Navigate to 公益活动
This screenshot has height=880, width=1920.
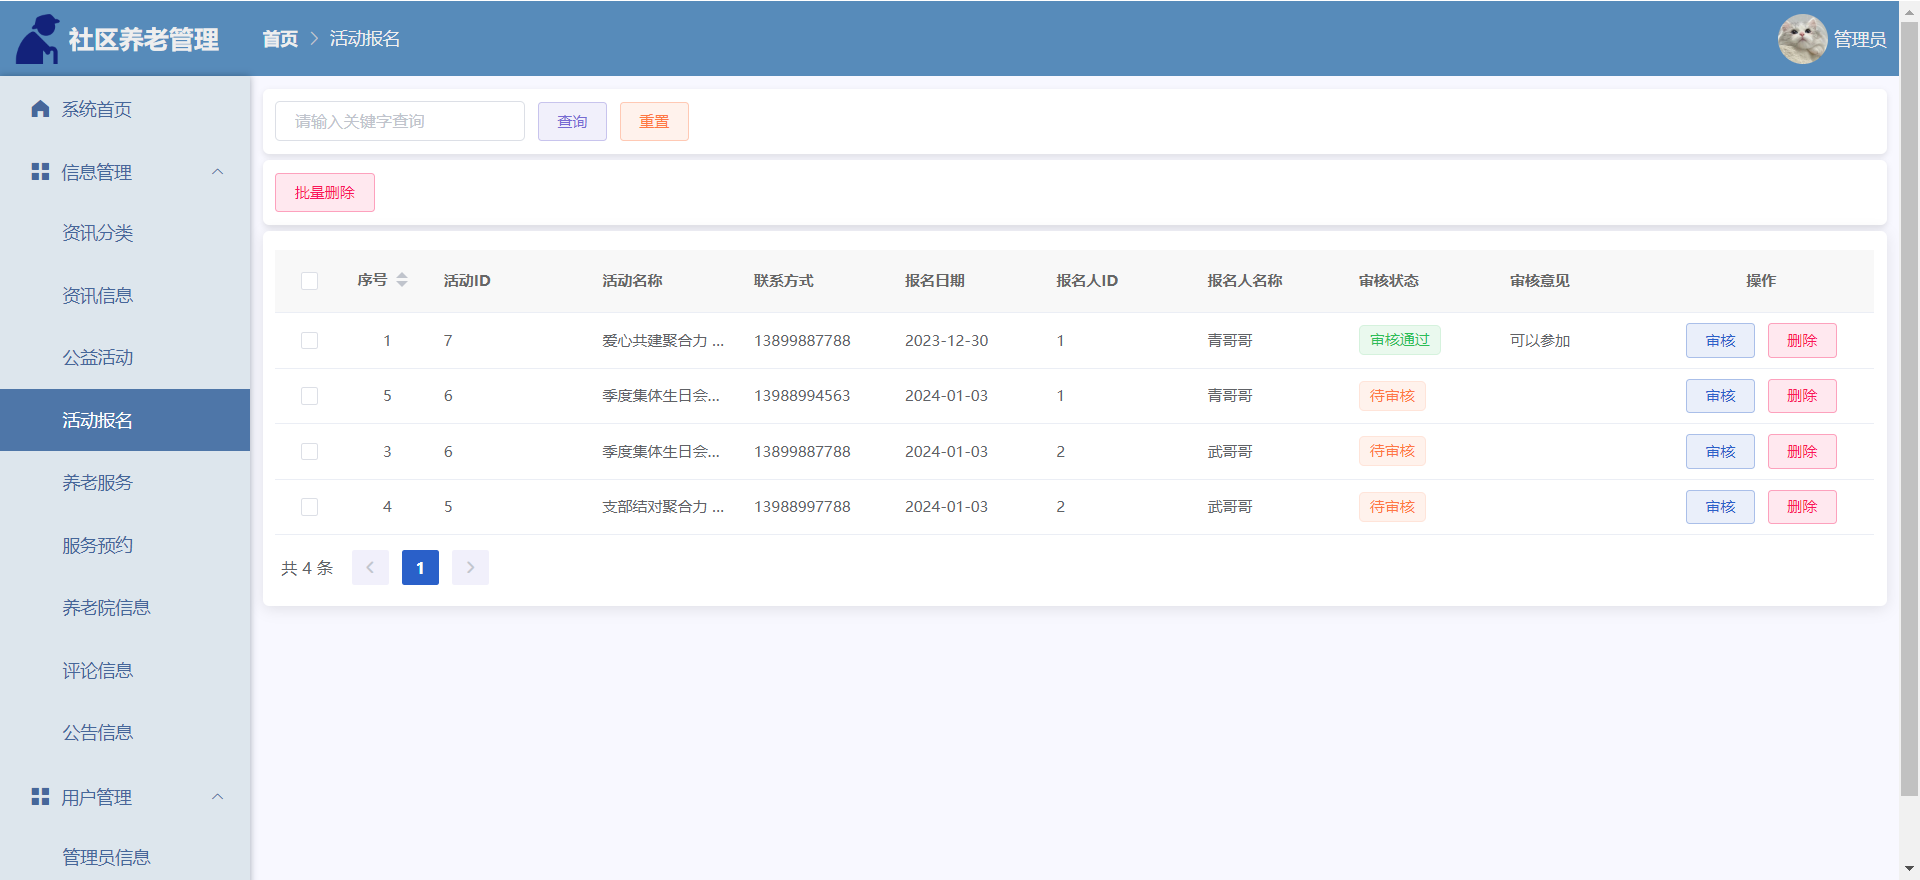click(125, 358)
